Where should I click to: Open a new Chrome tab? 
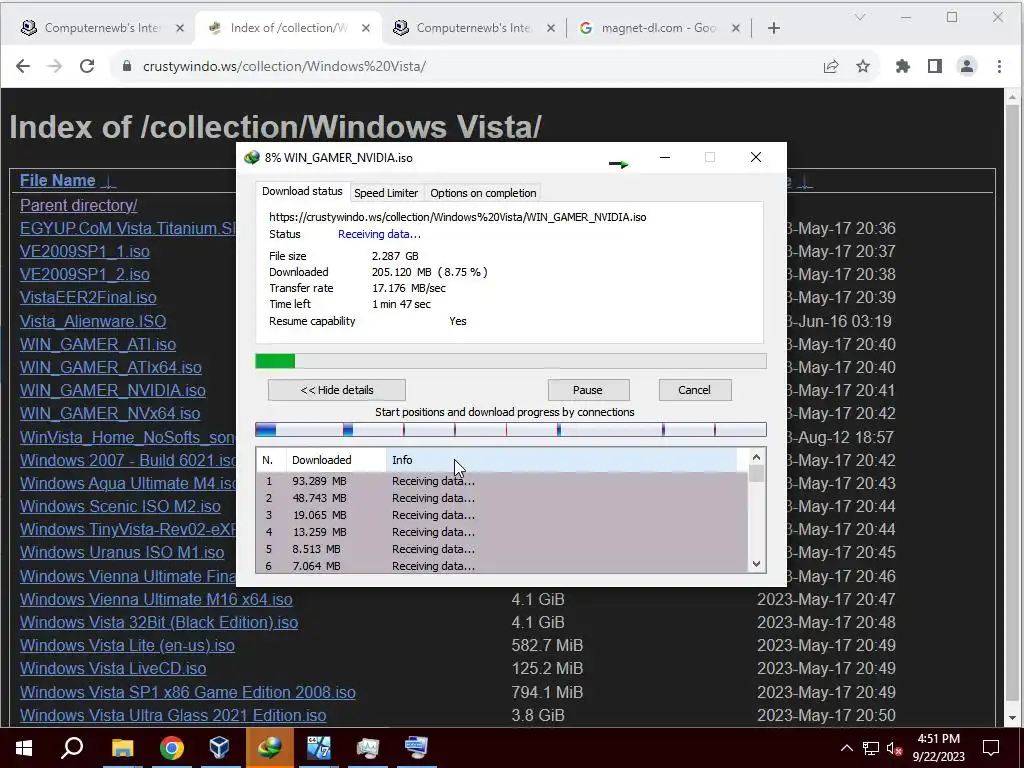point(774,28)
